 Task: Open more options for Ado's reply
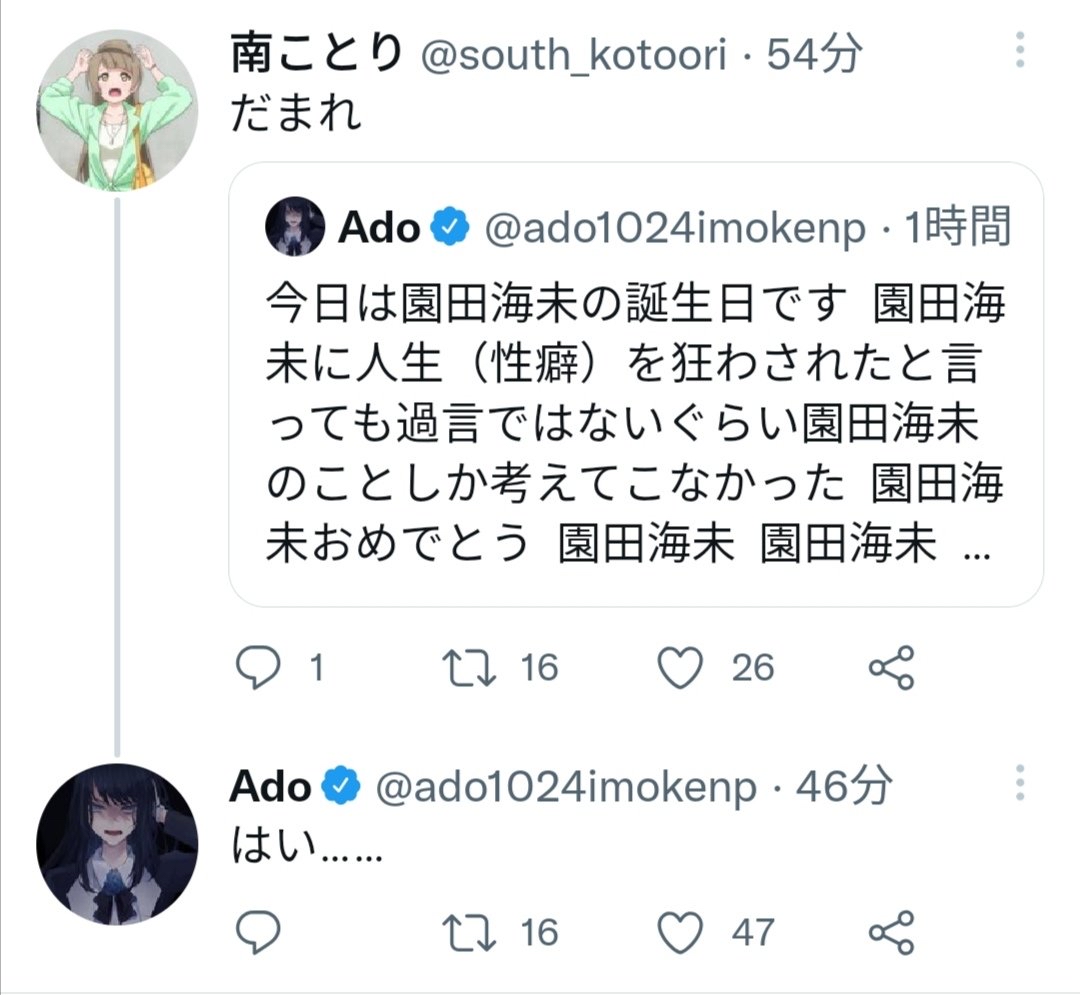(x=1020, y=783)
